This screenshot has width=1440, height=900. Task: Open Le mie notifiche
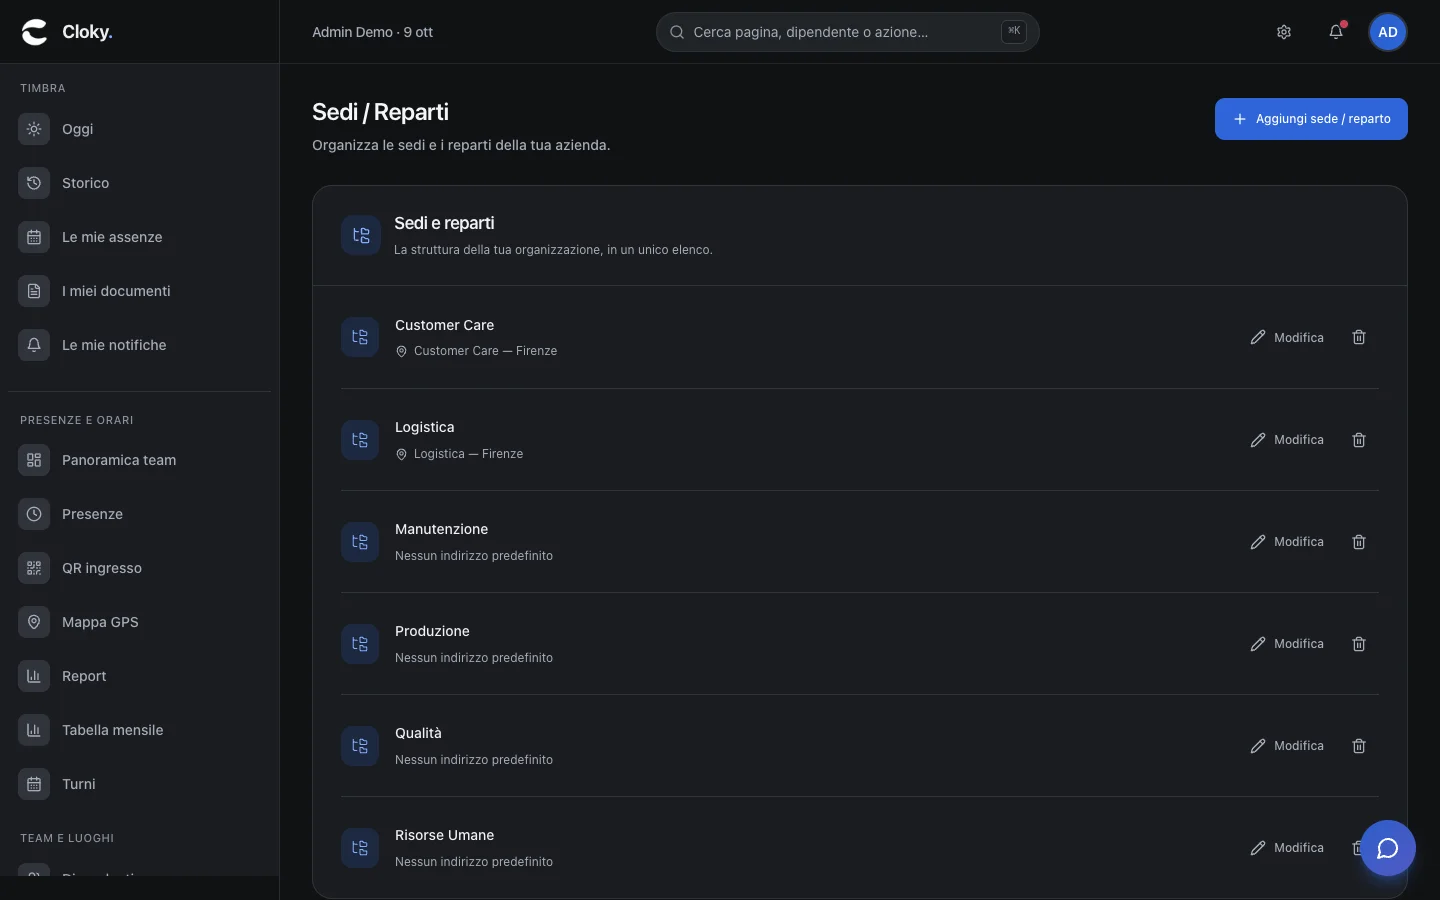coord(139,345)
